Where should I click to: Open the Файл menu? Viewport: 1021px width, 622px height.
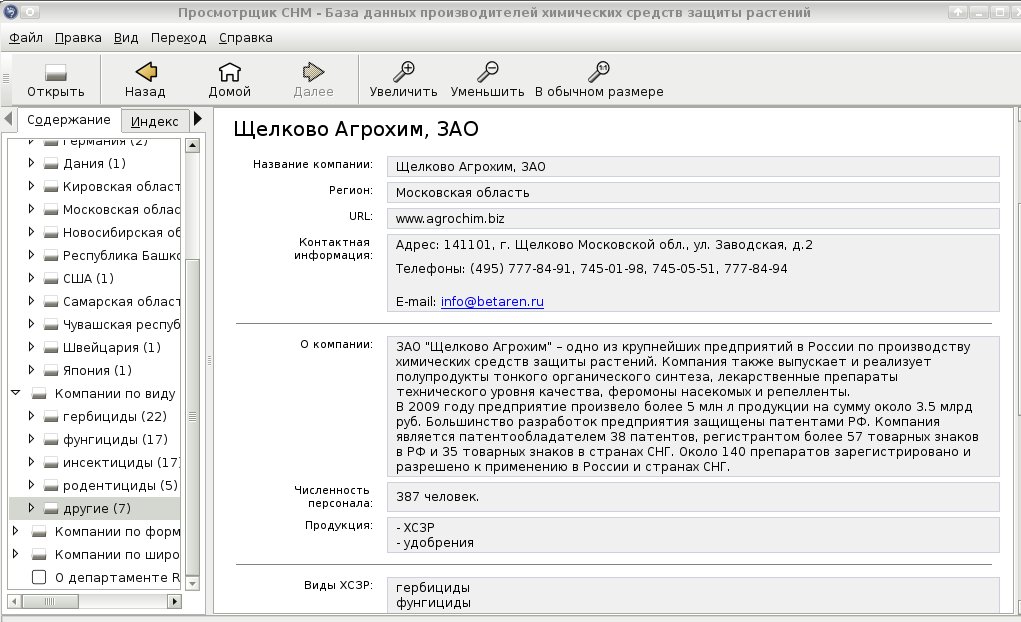(x=26, y=38)
